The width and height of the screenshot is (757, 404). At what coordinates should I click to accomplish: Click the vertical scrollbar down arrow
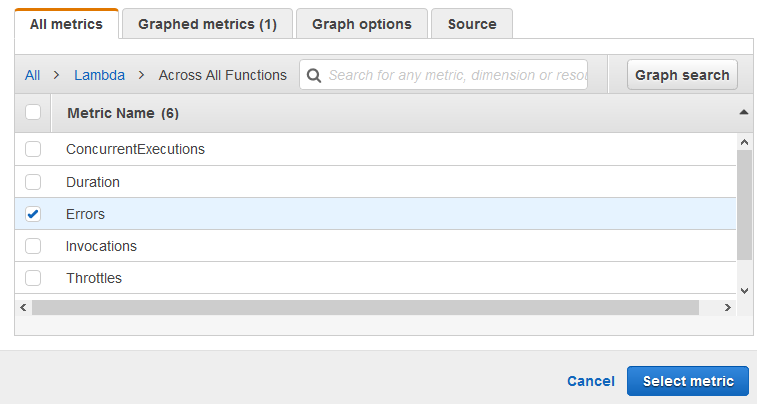pyautogui.click(x=744, y=289)
